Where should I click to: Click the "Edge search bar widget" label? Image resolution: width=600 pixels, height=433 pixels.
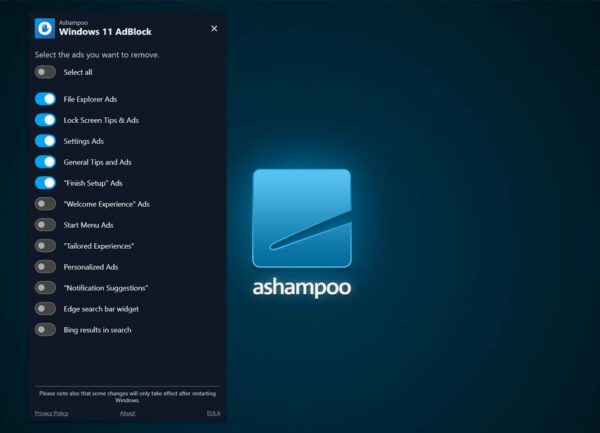(x=101, y=309)
